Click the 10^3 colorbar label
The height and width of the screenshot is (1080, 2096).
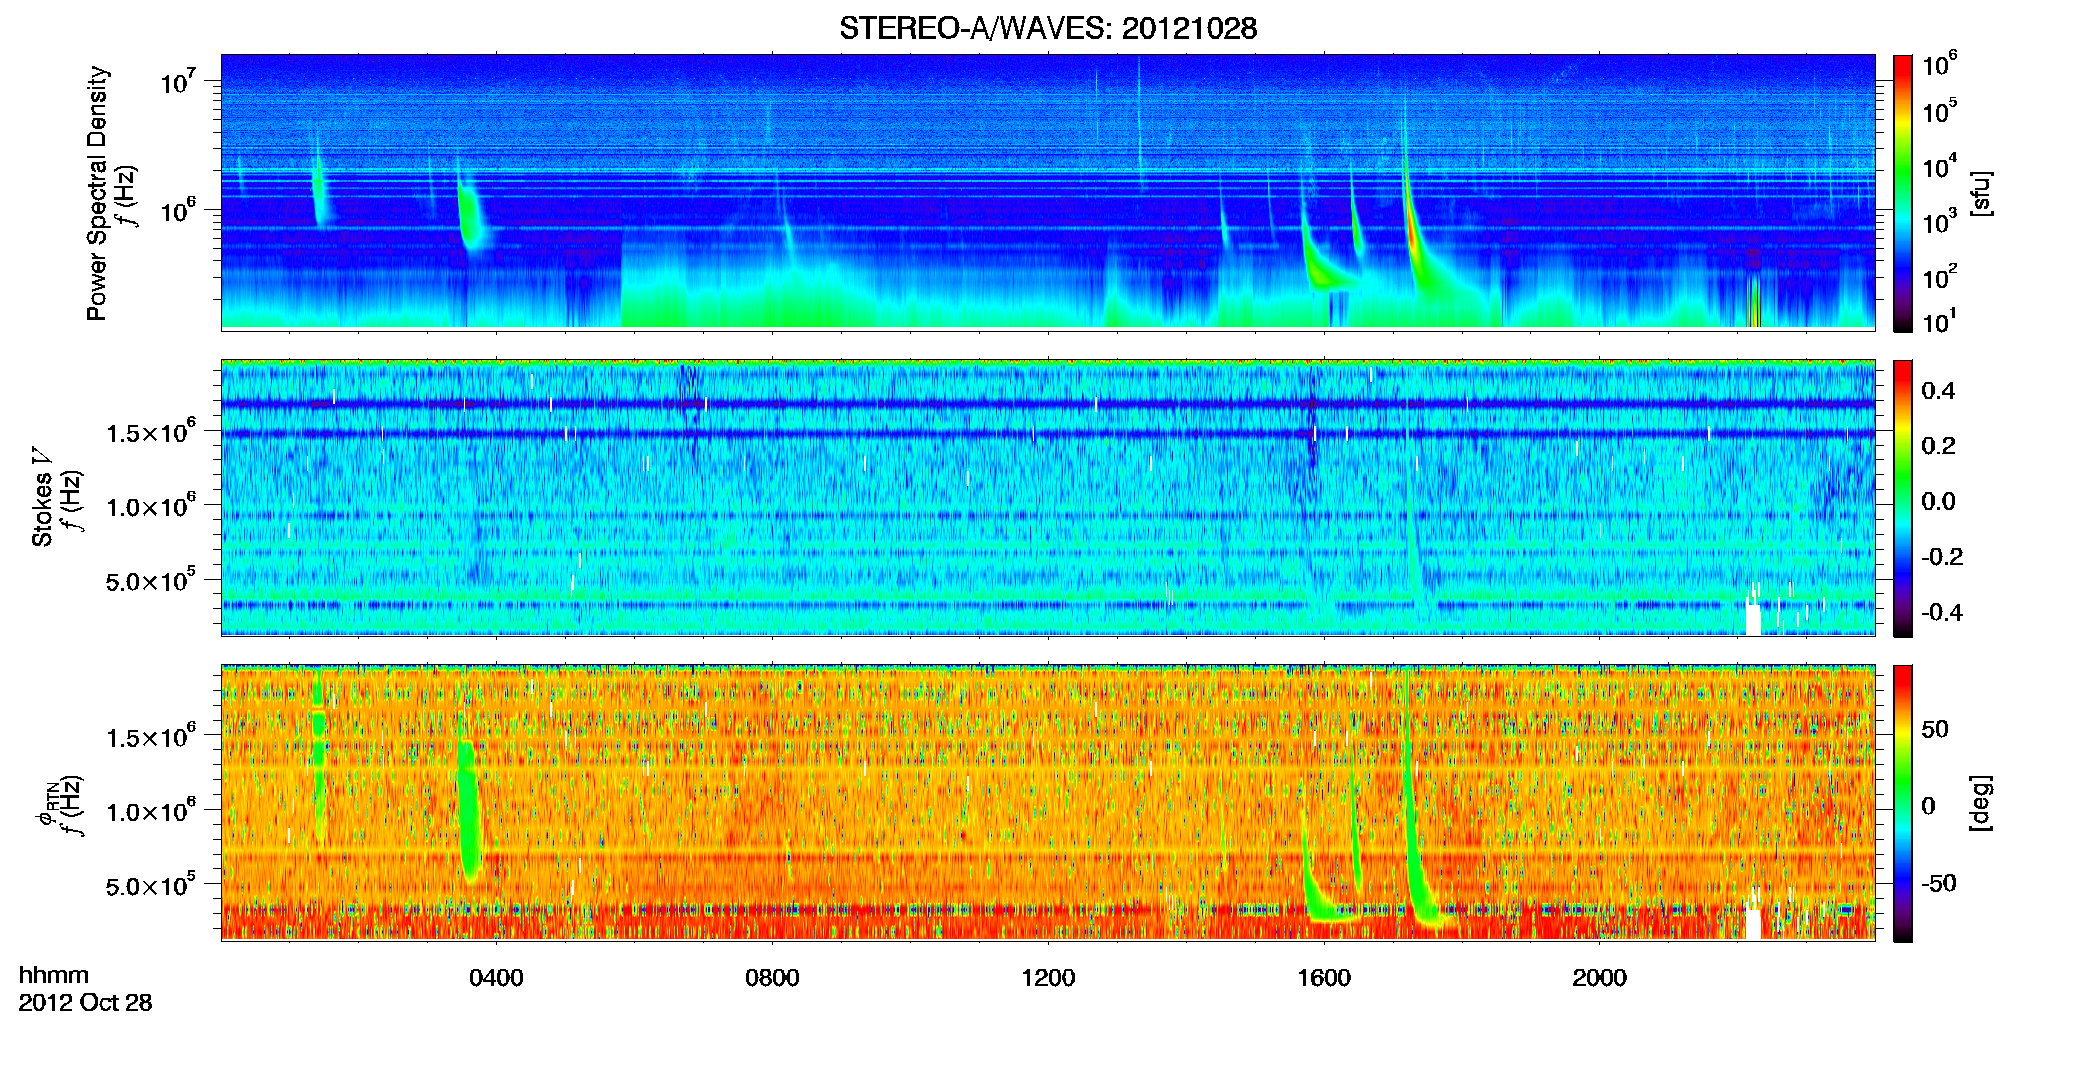point(1940,221)
